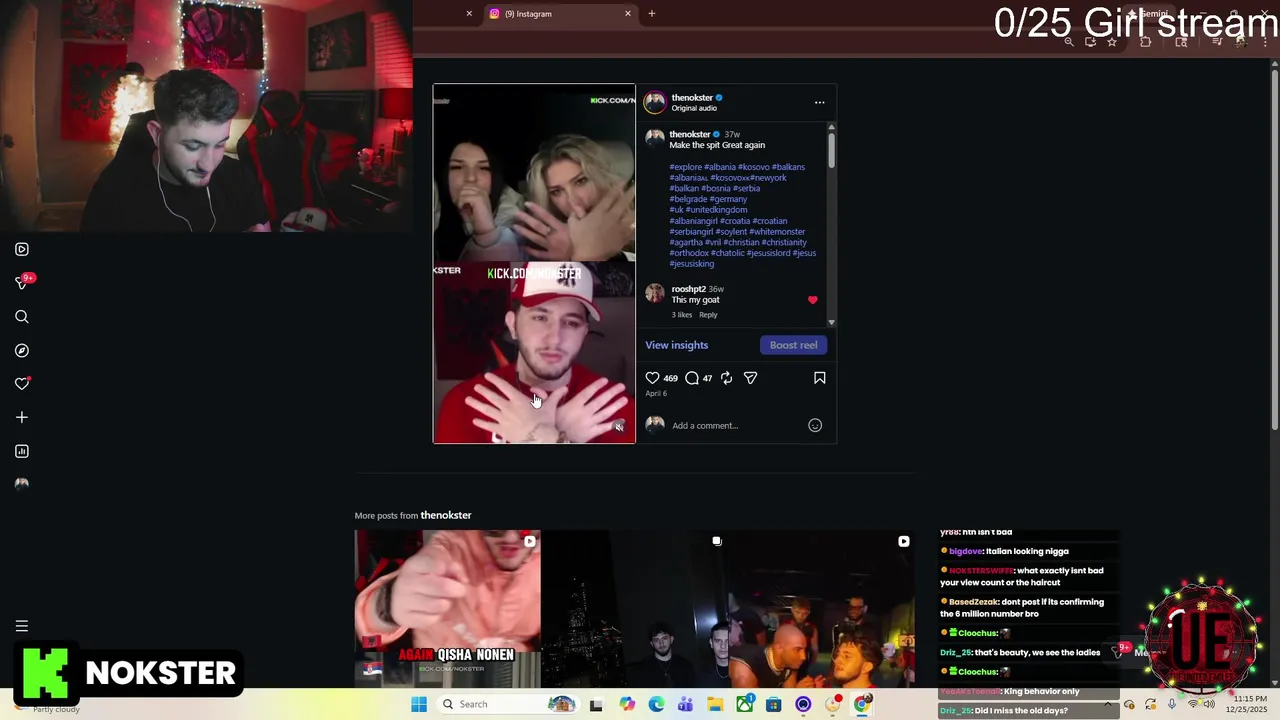Click the install app icon in address bar
1280x720 pixels.
pos(1090,42)
